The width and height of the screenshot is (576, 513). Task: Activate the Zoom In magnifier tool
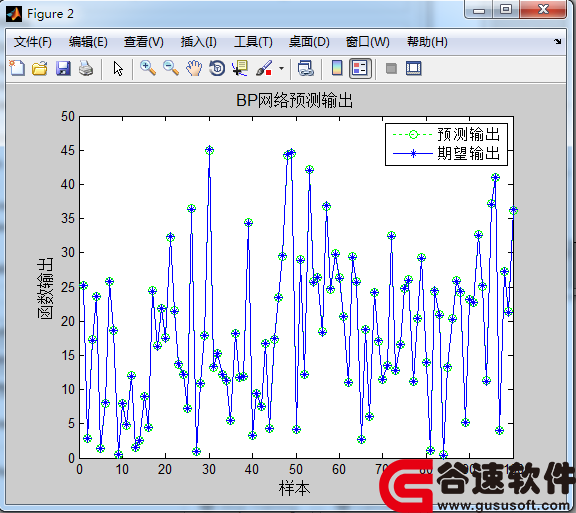click(148, 68)
